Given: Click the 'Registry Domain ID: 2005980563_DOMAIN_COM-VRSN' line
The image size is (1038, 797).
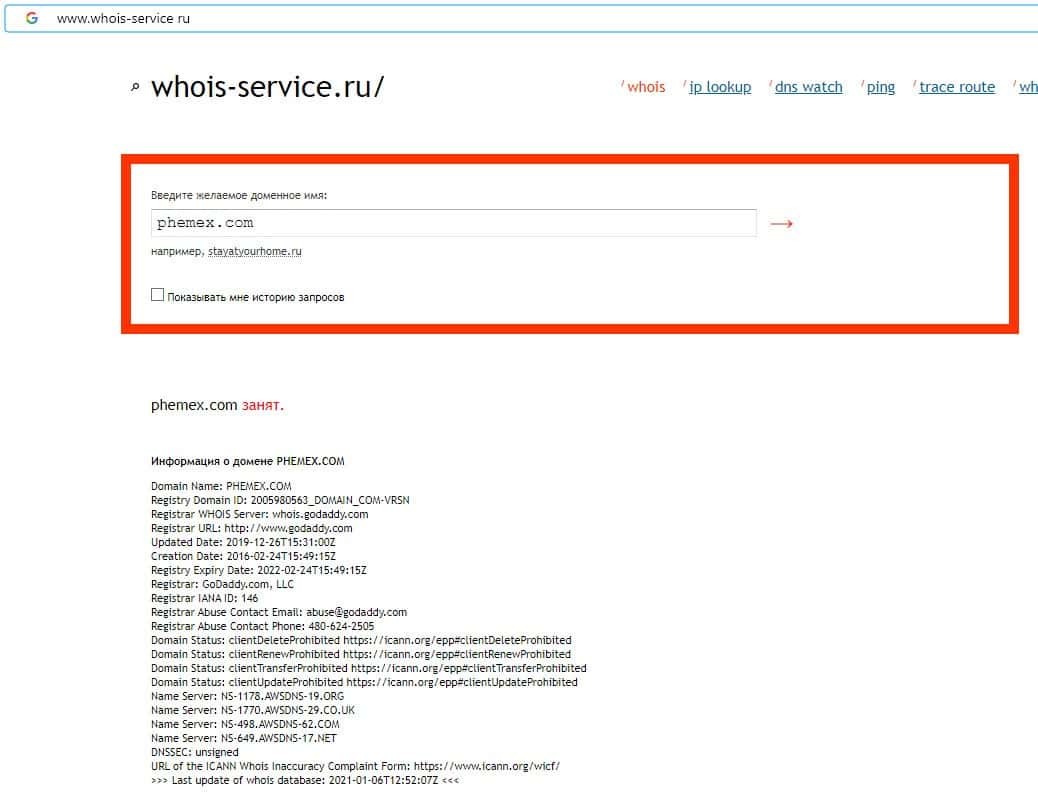Looking at the screenshot, I should [280, 500].
